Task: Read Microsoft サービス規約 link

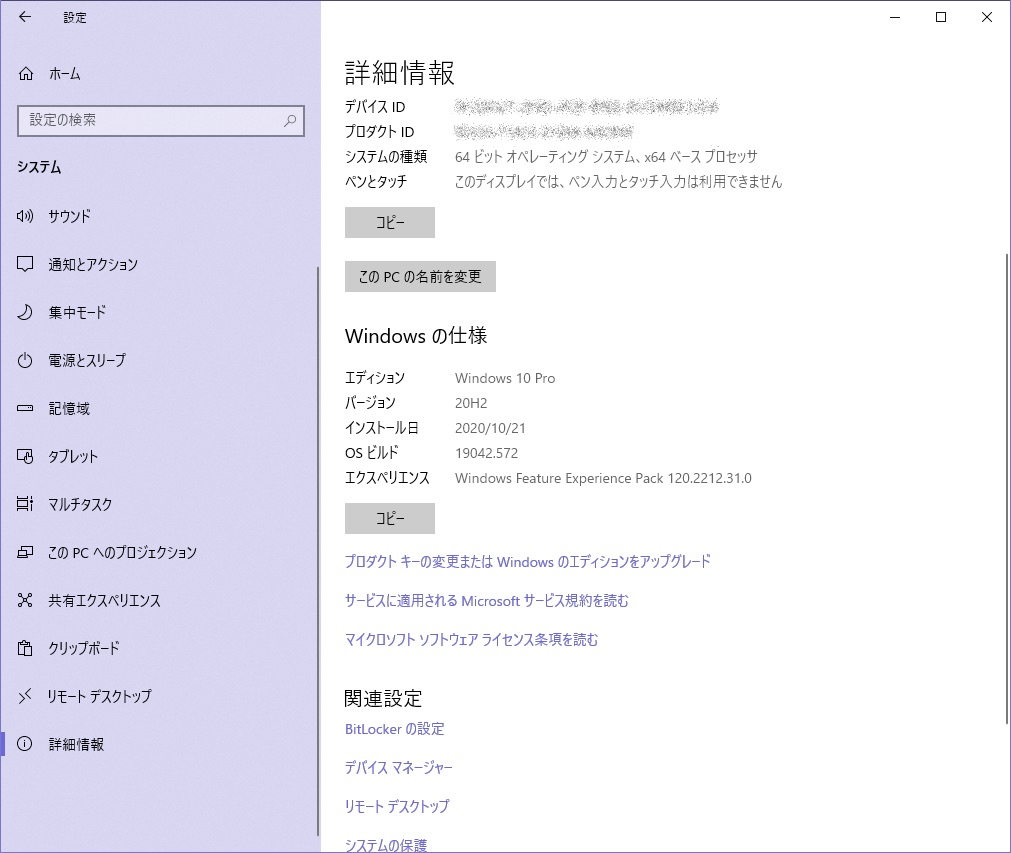Action: [x=486, y=601]
